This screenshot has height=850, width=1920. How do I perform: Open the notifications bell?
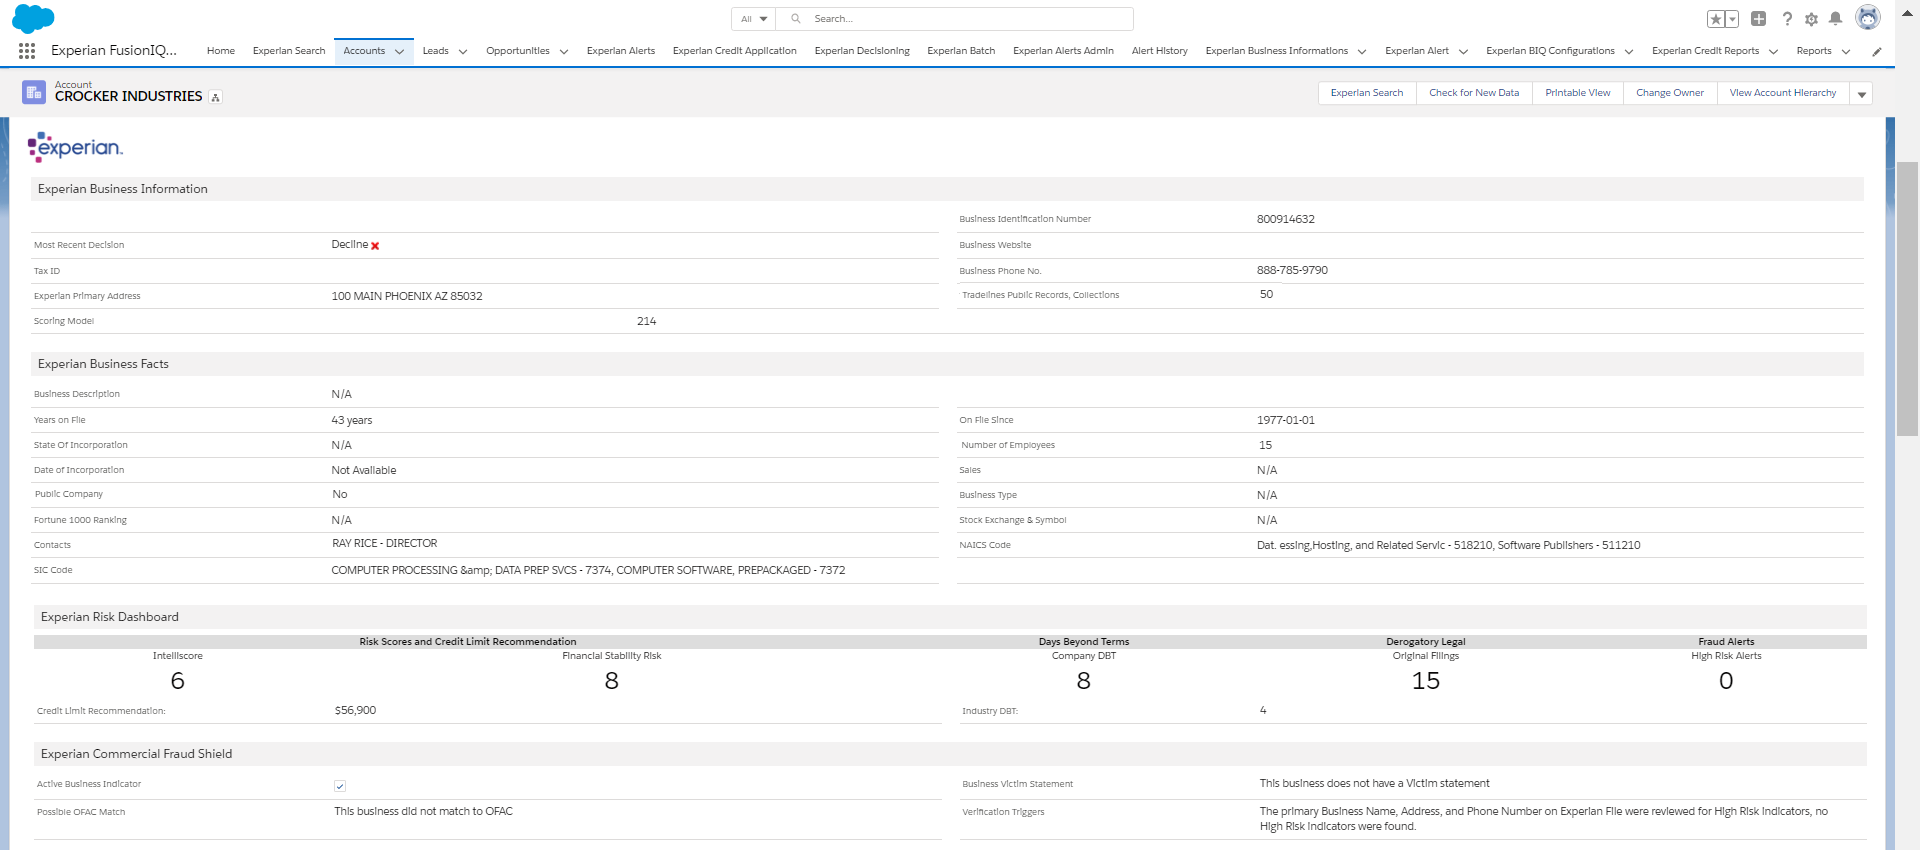(1835, 19)
